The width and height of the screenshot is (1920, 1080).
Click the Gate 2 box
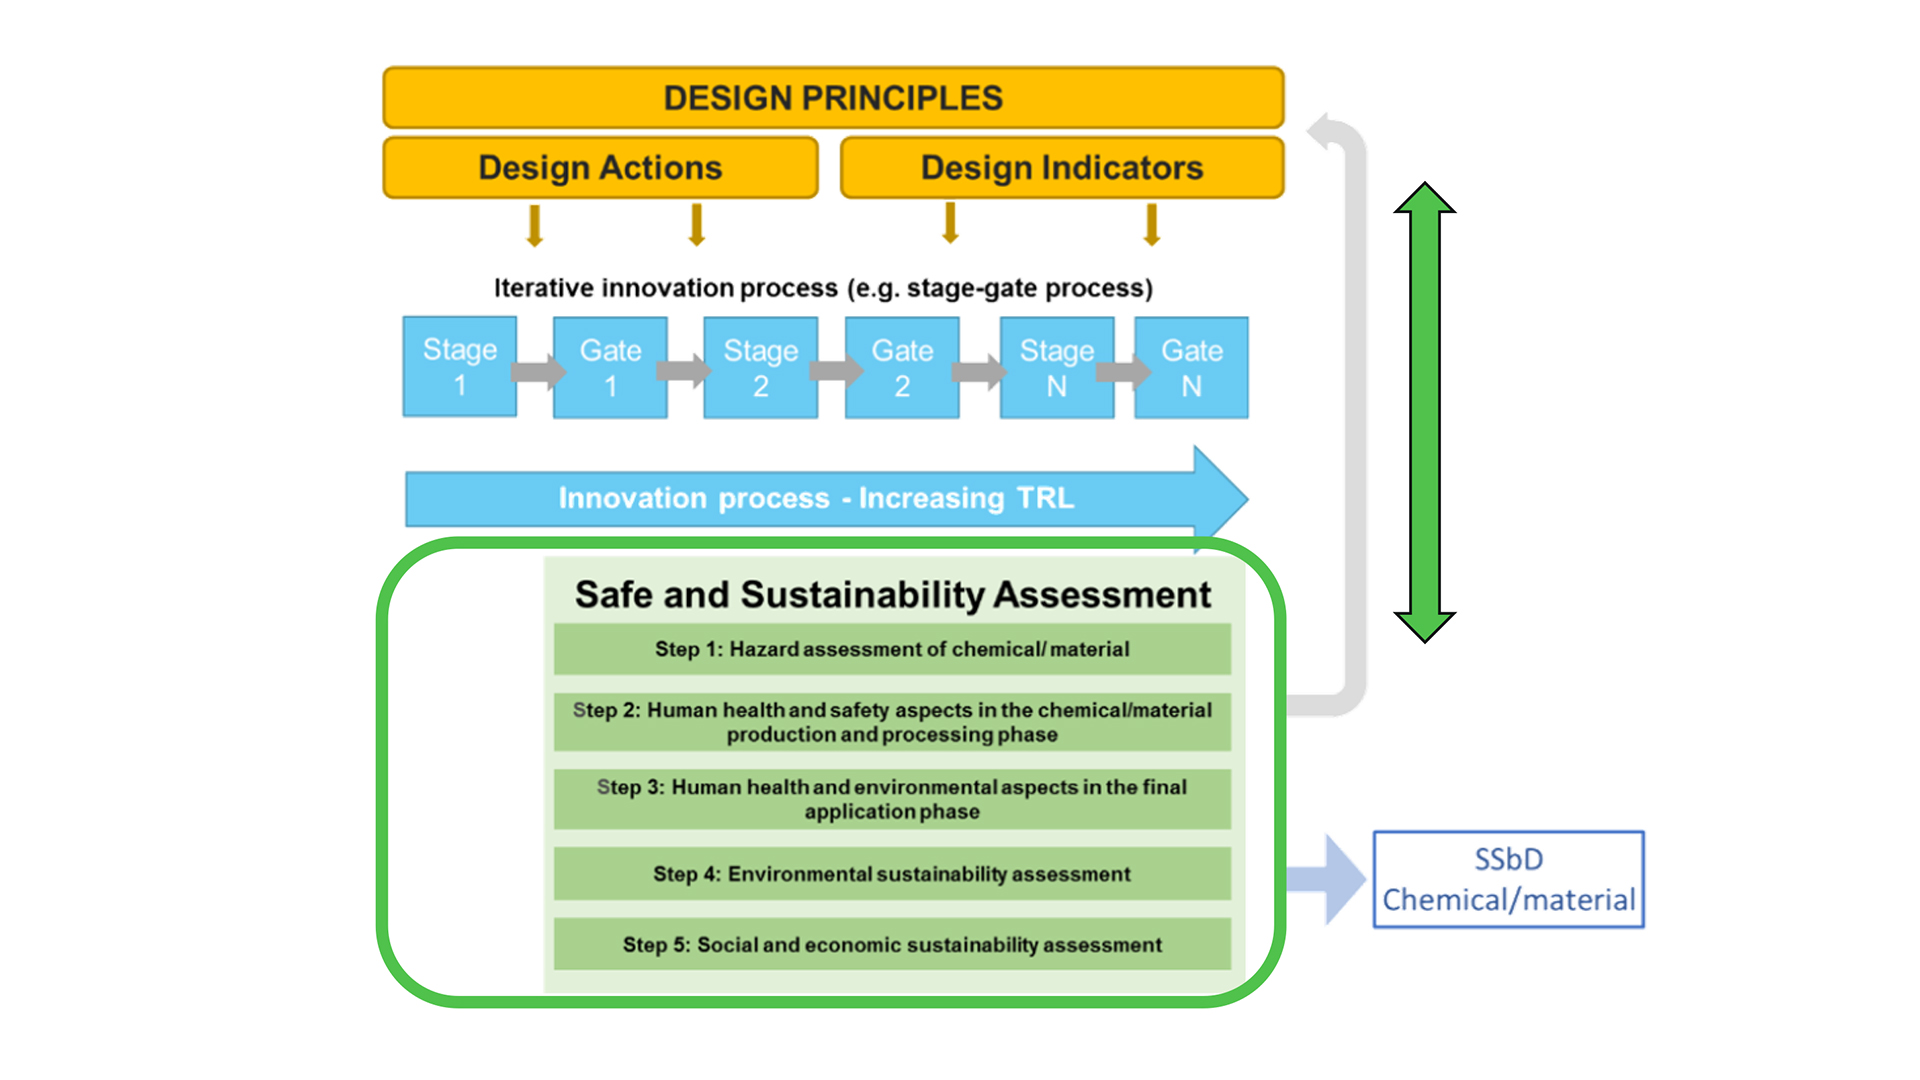[x=902, y=367]
